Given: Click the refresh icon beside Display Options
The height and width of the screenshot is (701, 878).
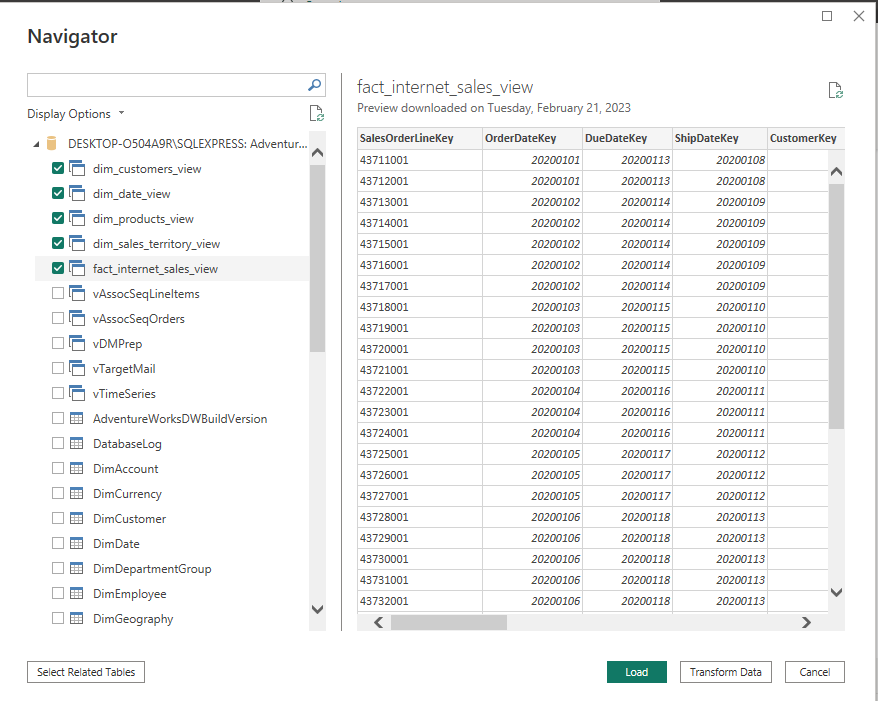Looking at the screenshot, I should (316, 113).
